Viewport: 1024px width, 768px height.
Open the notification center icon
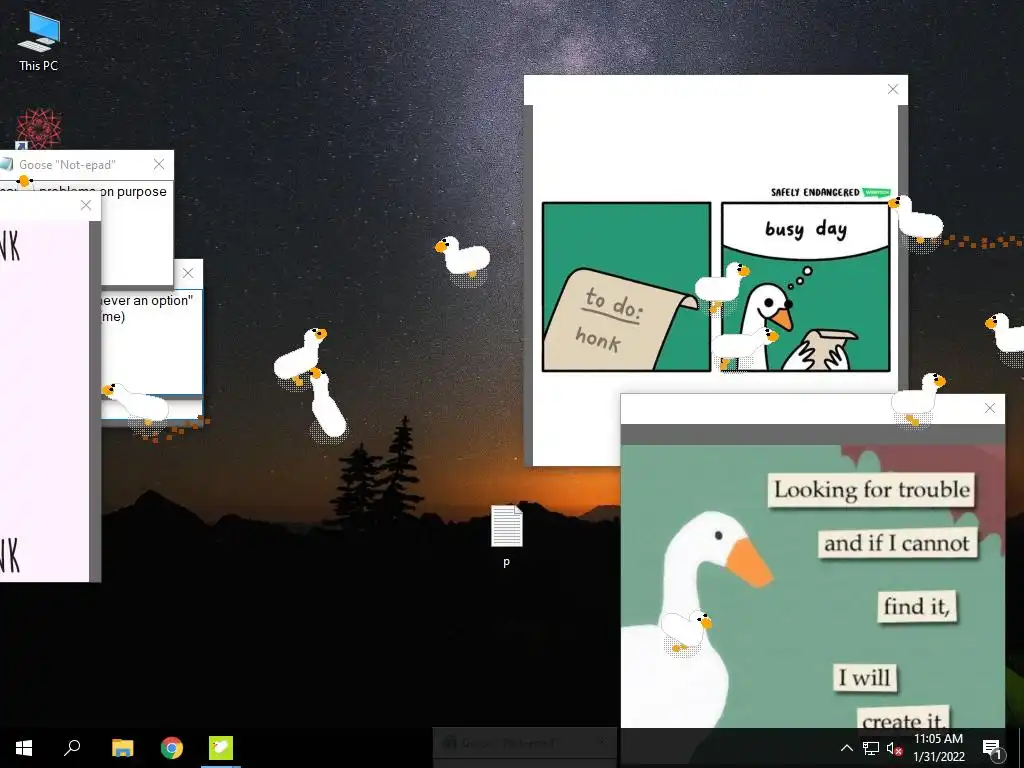992,748
